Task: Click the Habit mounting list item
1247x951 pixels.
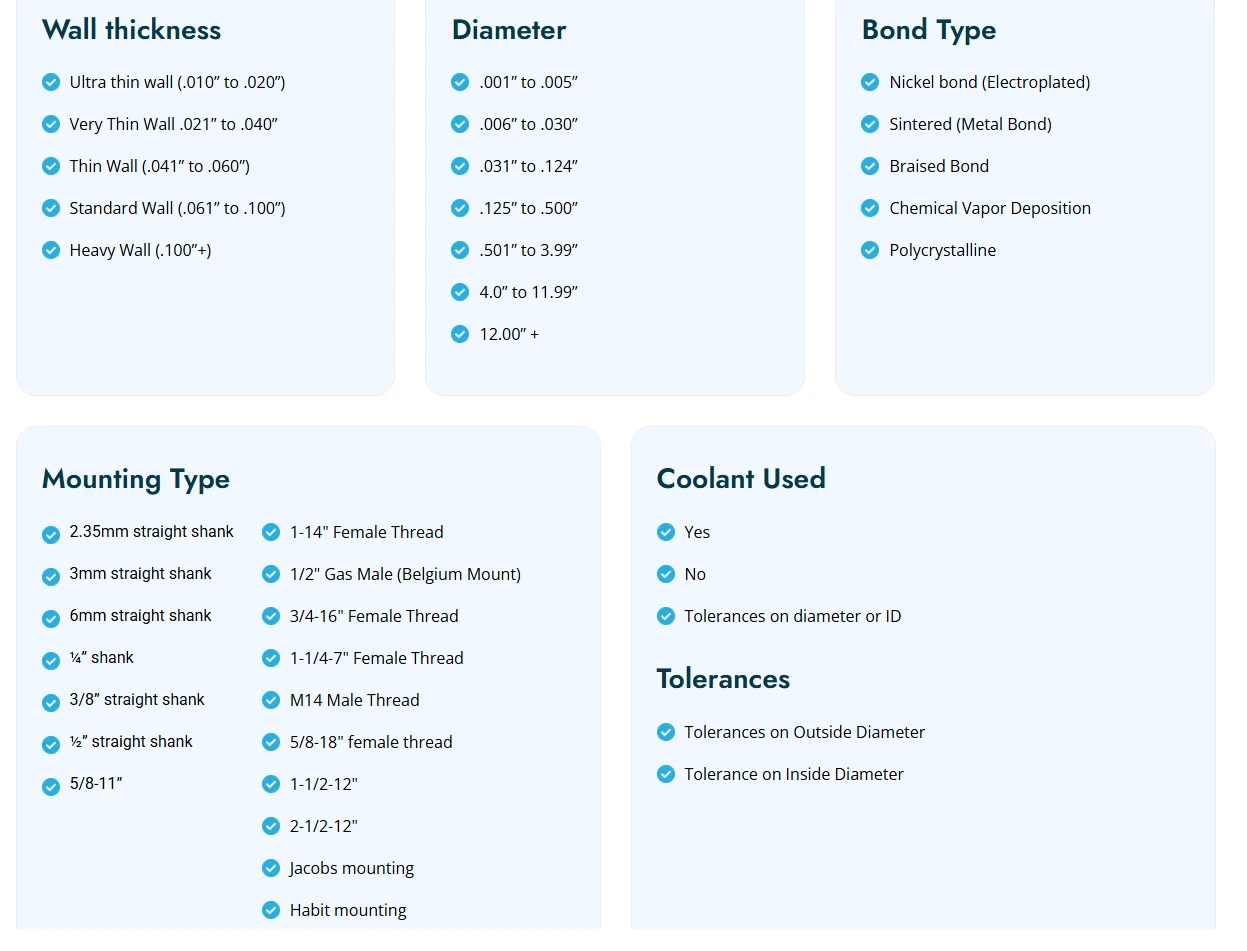Action: coord(348,910)
